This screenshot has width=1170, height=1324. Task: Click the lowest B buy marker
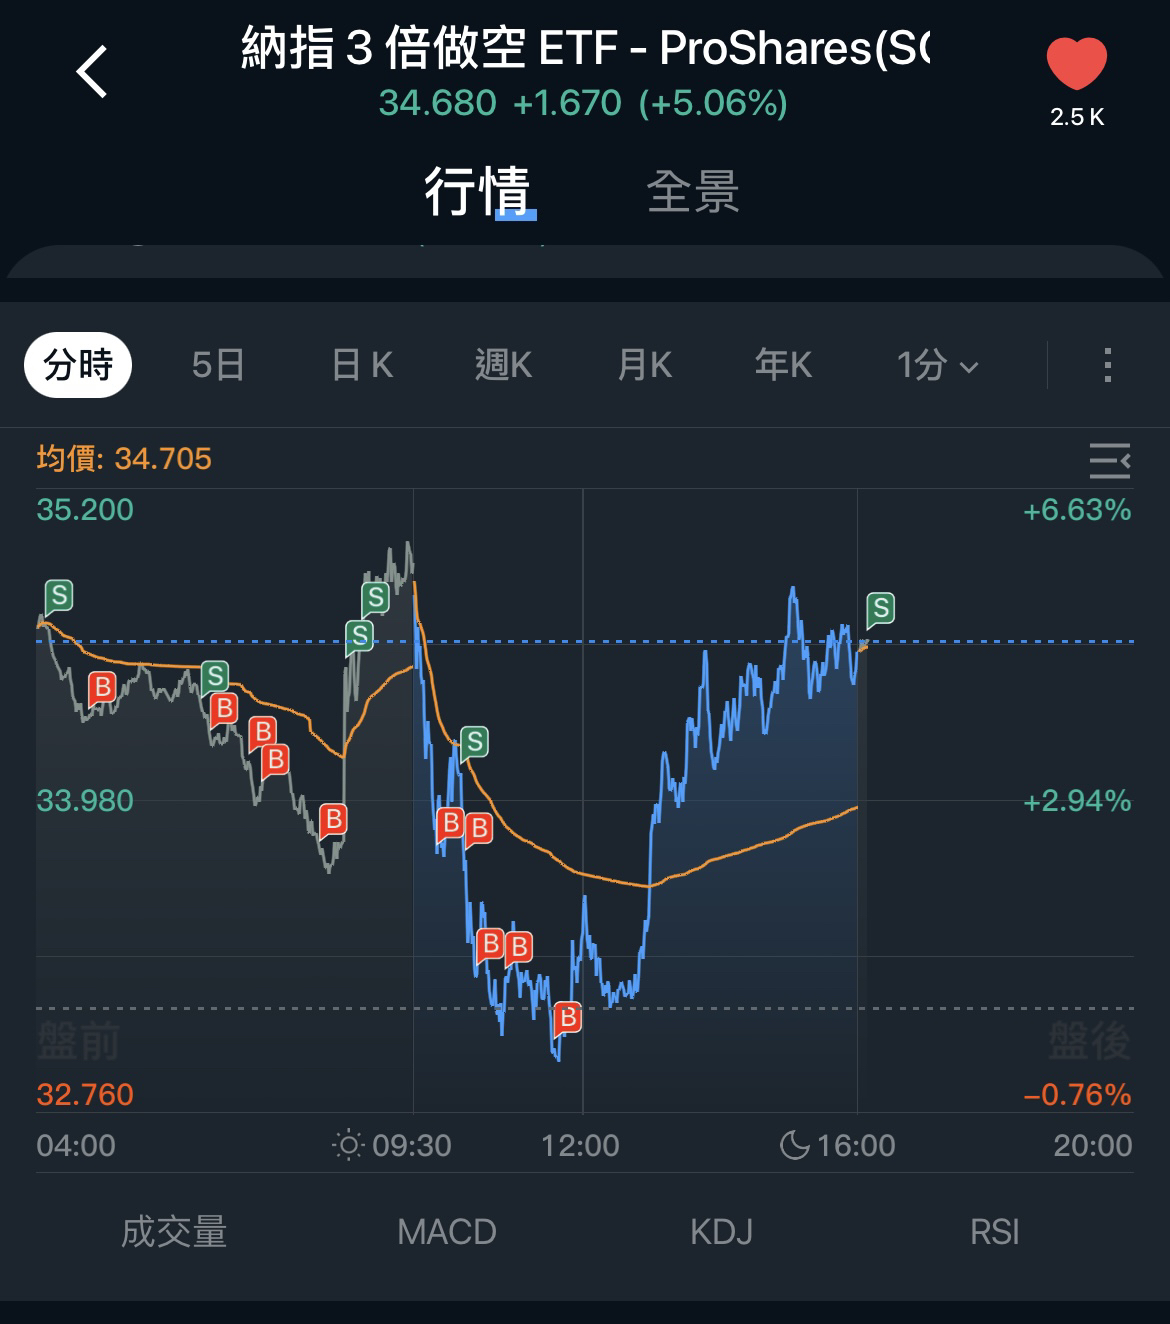[x=567, y=1018]
